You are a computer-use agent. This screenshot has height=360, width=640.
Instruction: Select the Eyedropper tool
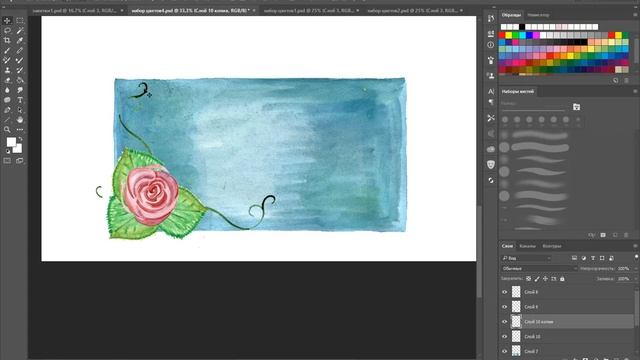pyautogui.click(x=20, y=40)
